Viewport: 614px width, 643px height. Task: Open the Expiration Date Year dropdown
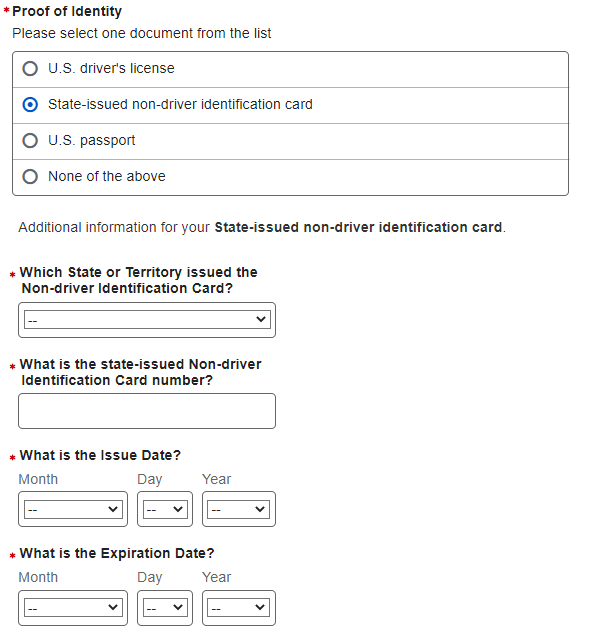[238, 607]
